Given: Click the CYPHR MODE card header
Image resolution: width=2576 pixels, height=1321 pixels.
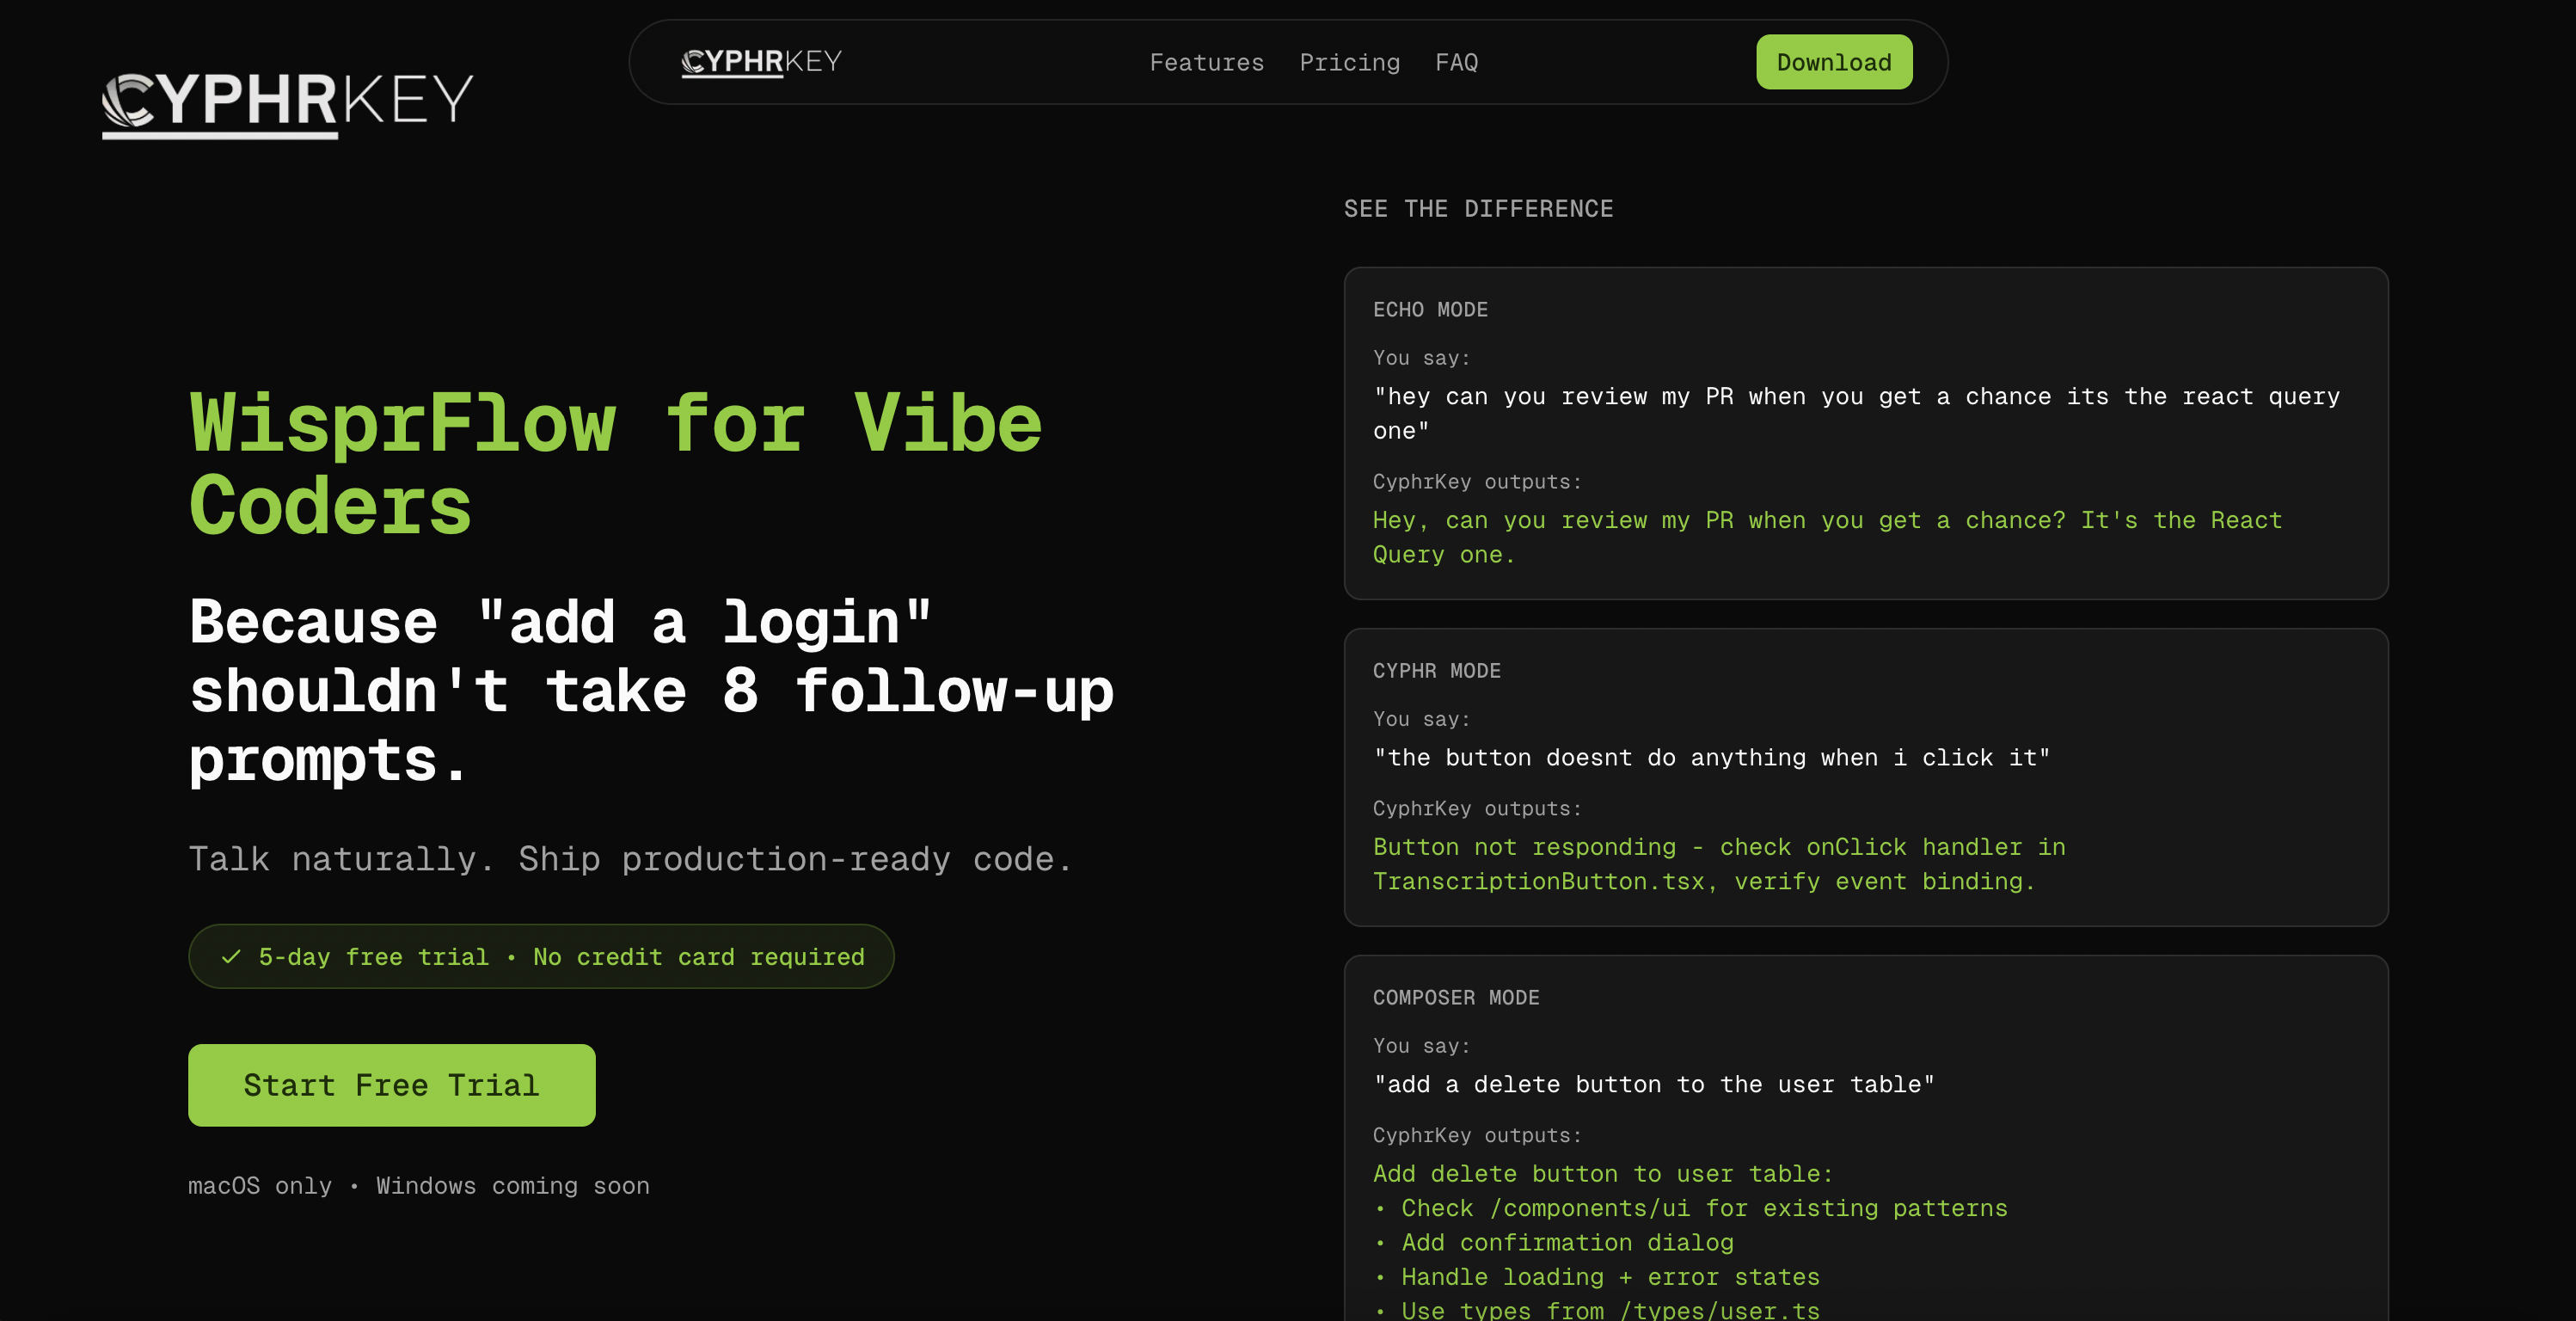Looking at the screenshot, I should [x=1437, y=671].
